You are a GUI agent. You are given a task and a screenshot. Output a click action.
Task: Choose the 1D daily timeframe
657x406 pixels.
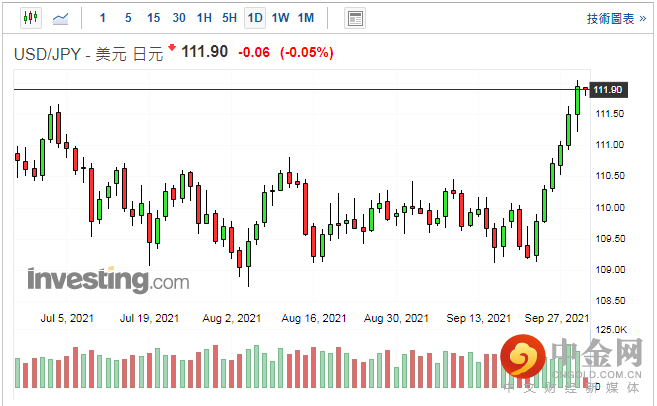tap(255, 18)
